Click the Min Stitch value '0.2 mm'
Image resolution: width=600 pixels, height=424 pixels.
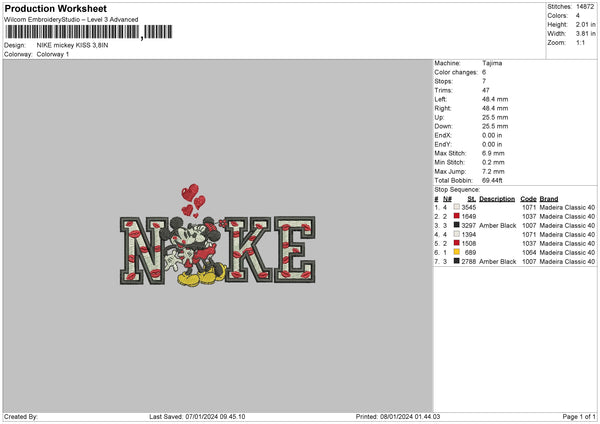pos(493,162)
